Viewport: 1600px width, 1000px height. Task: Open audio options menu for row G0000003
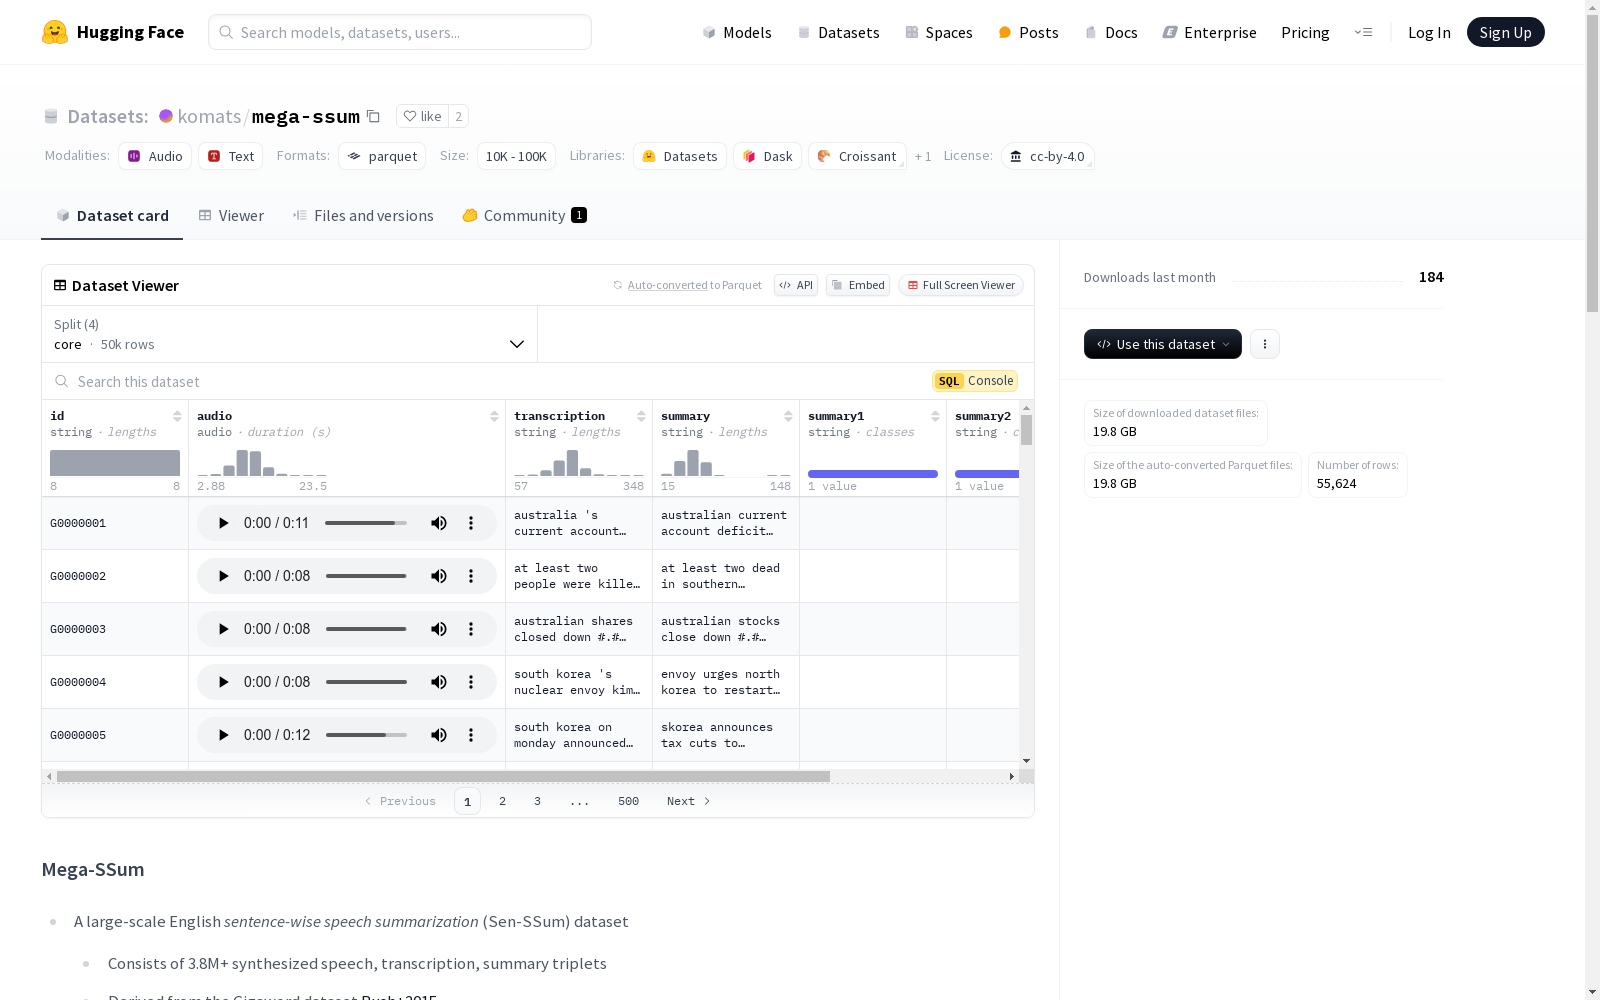point(471,629)
